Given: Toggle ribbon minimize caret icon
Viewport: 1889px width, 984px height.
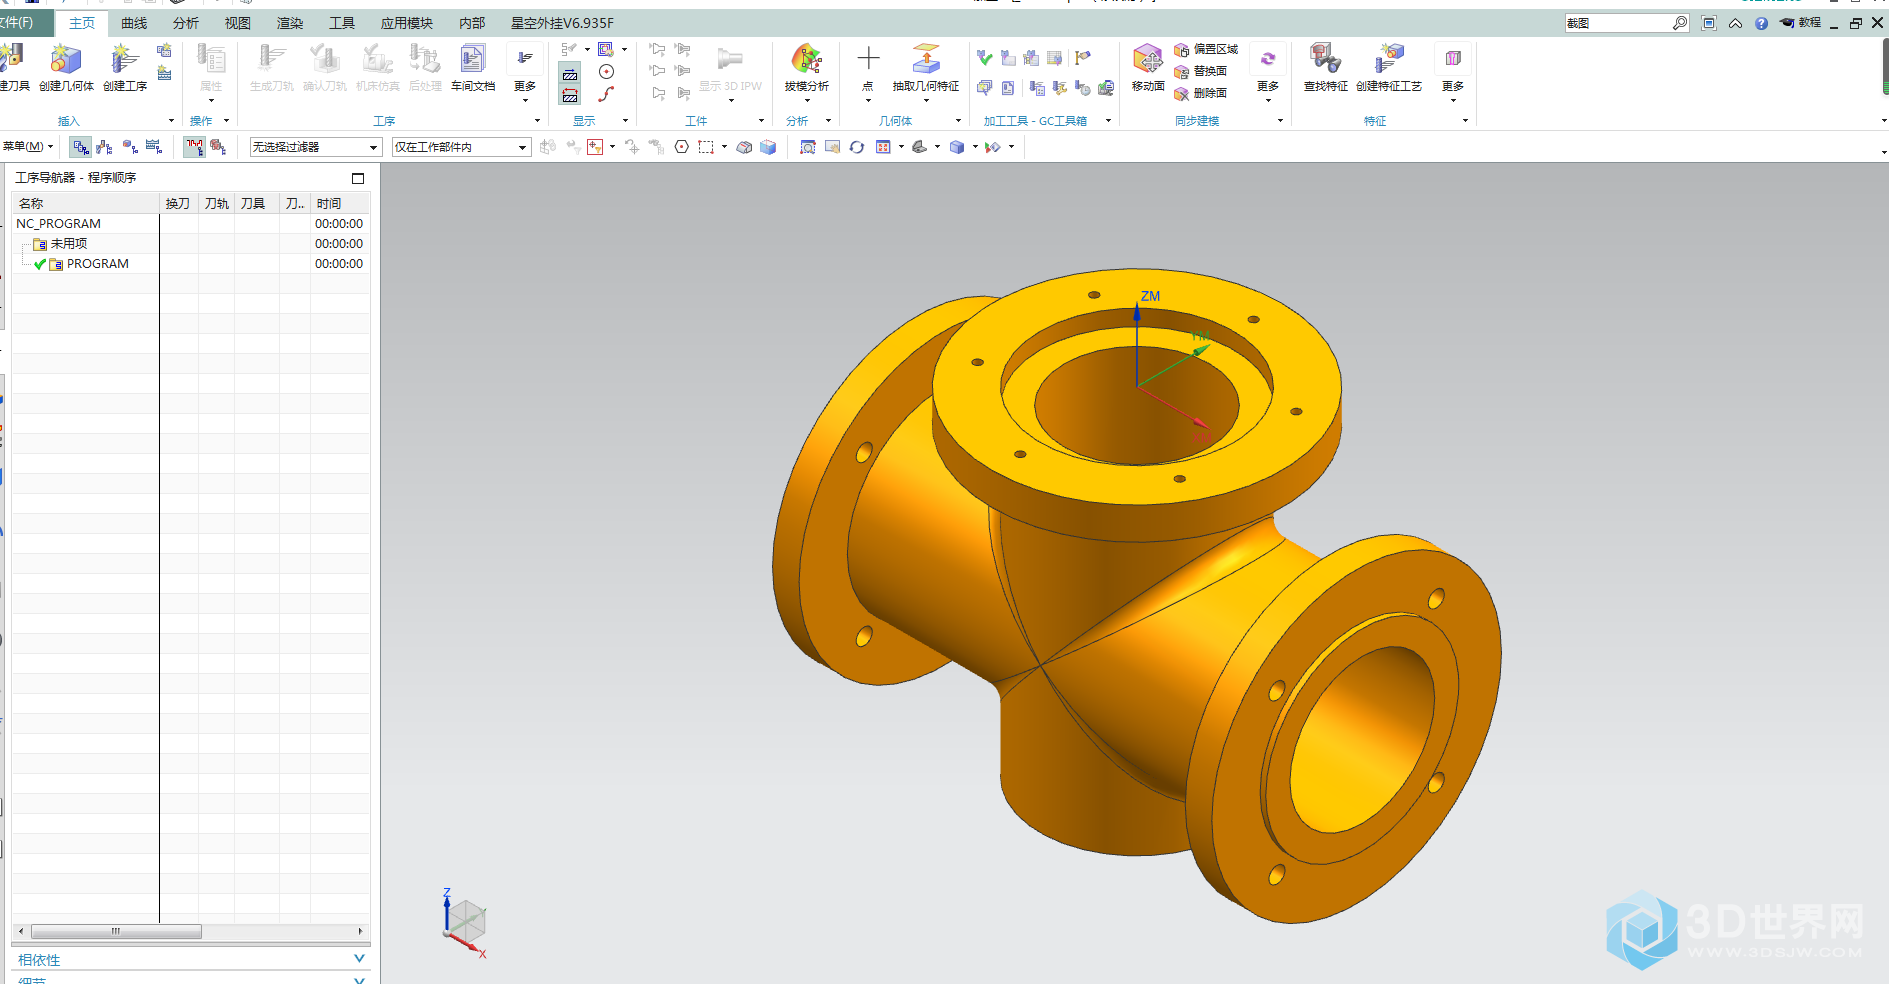Looking at the screenshot, I should coord(1735,23).
